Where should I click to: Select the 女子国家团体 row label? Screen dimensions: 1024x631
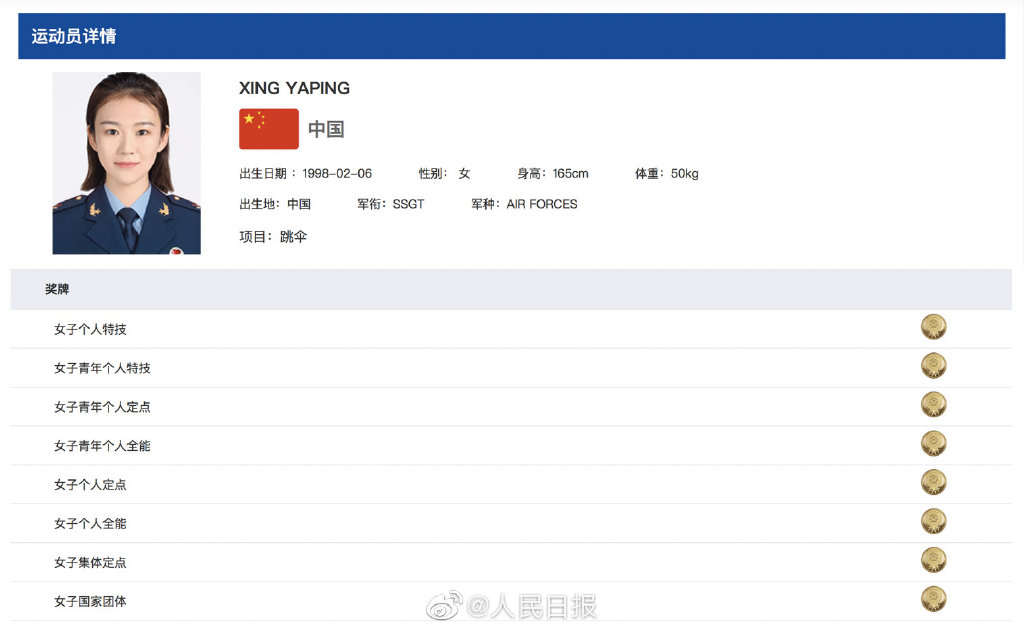pos(90,602)
